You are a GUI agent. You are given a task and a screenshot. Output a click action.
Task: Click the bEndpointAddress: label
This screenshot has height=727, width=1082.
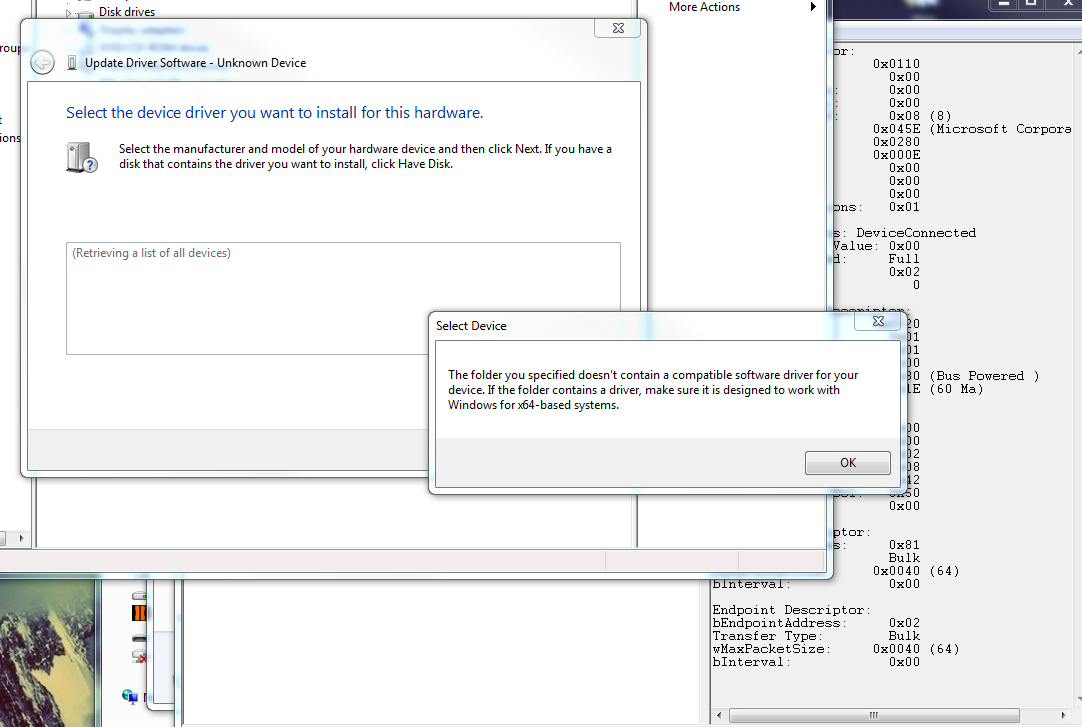(779, 623)
